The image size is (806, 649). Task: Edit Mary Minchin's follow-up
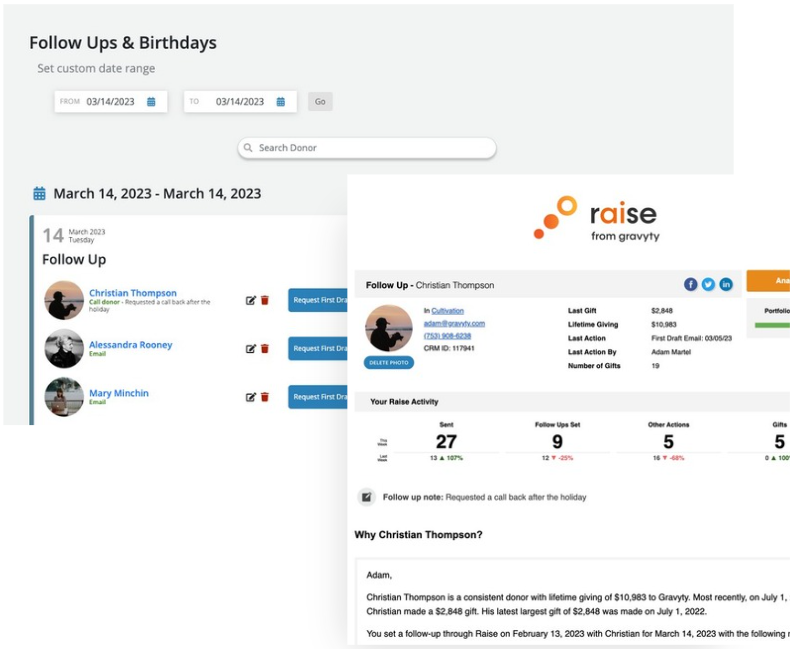click(250, 397)
